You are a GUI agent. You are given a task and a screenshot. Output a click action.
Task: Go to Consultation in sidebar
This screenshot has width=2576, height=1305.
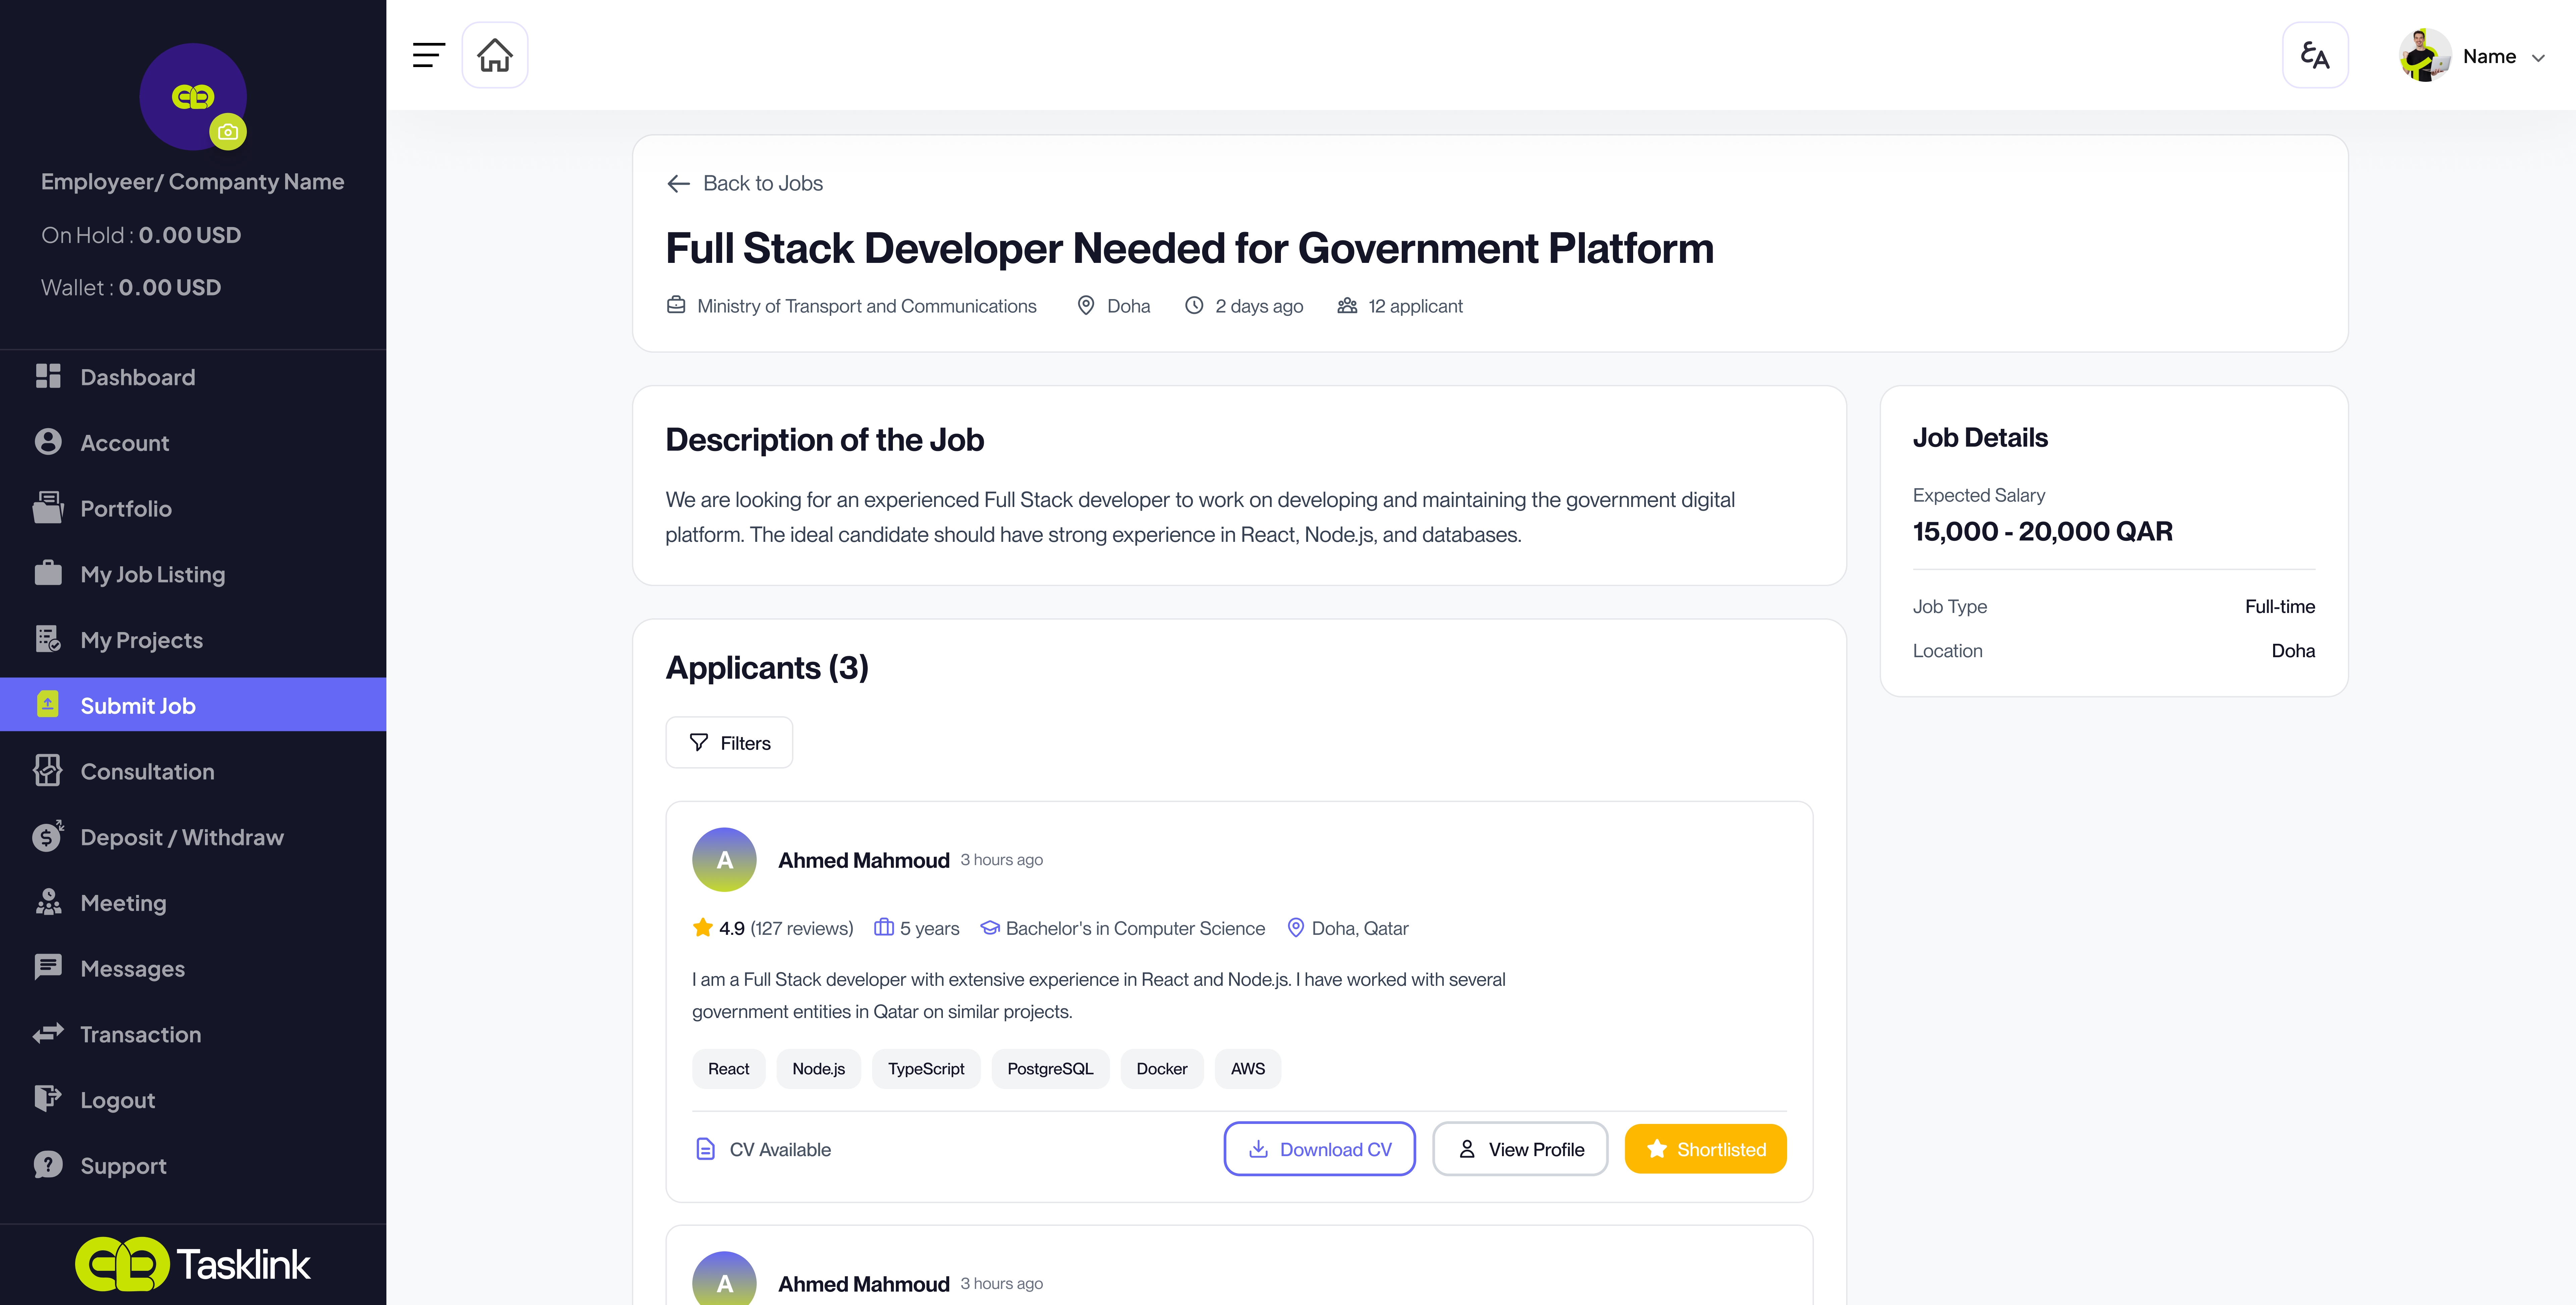pos(147,771)
